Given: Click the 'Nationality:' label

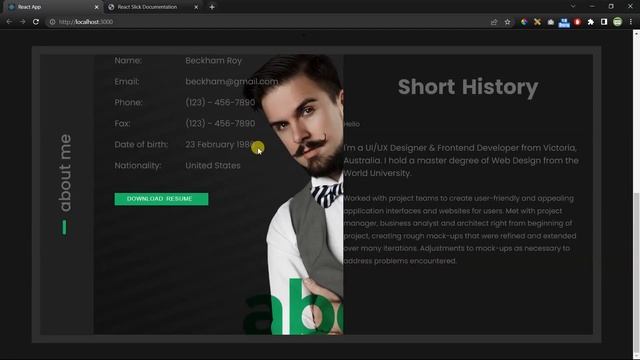Looking at the screenshot, I should click(x=138, y=165).
